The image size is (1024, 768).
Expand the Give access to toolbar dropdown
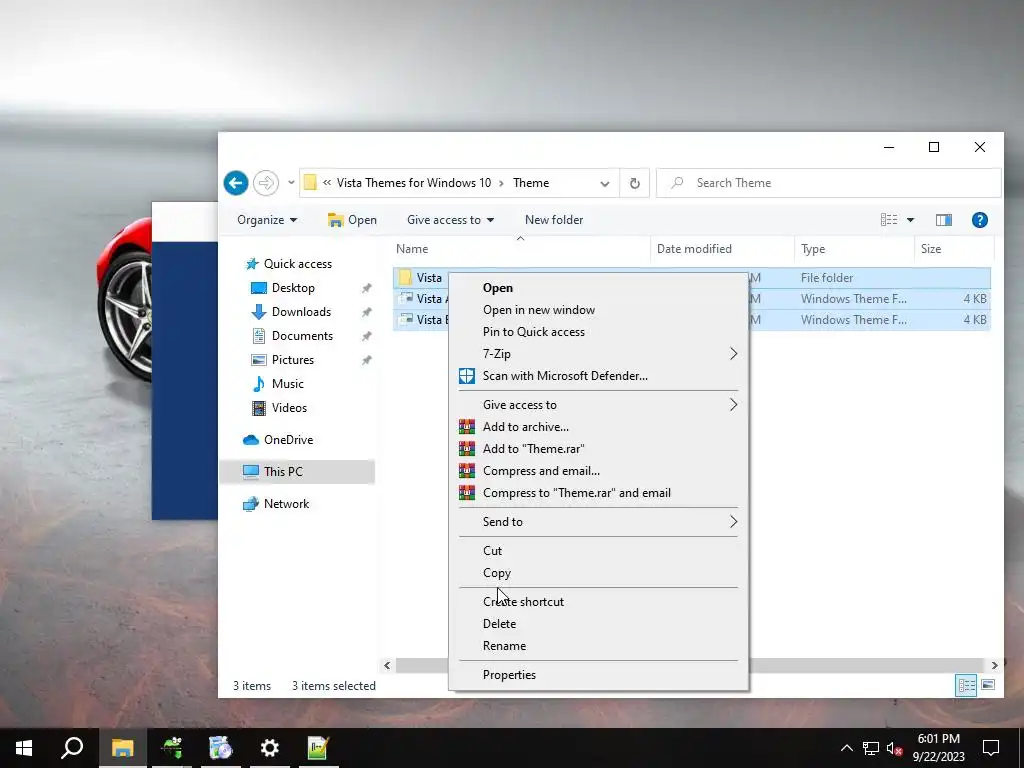pyautogui.click(x=450, y=220)
